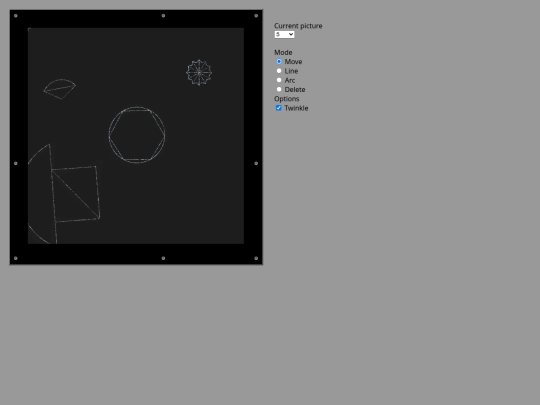The height and width of the screenshot is (405, 540).
Task: Click the top-center frame handle dot
Action: (x=163, y=15)
